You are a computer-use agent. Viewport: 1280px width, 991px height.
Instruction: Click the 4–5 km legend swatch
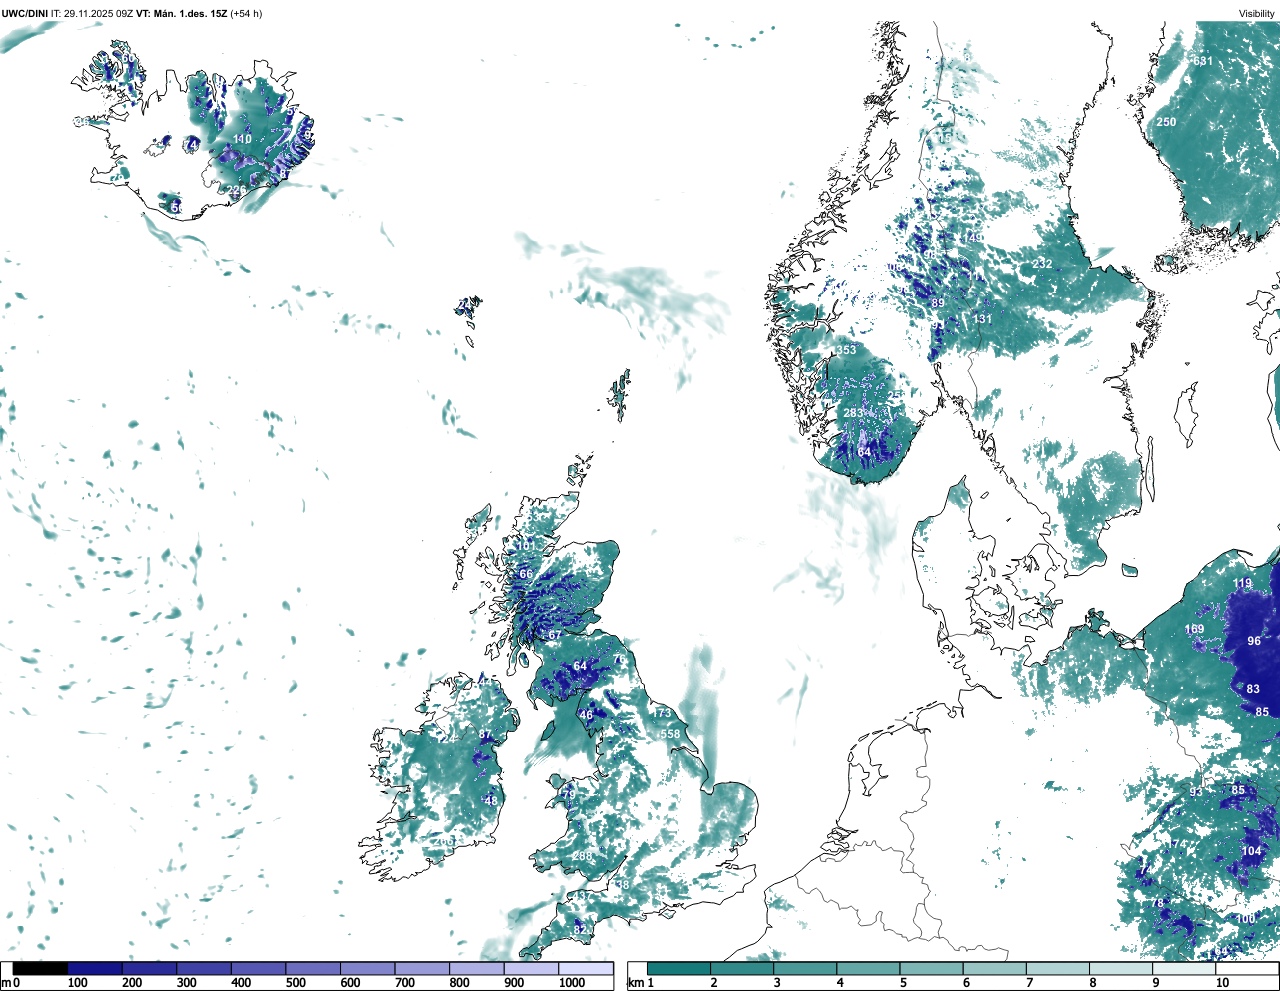click(x=869, y=969)
